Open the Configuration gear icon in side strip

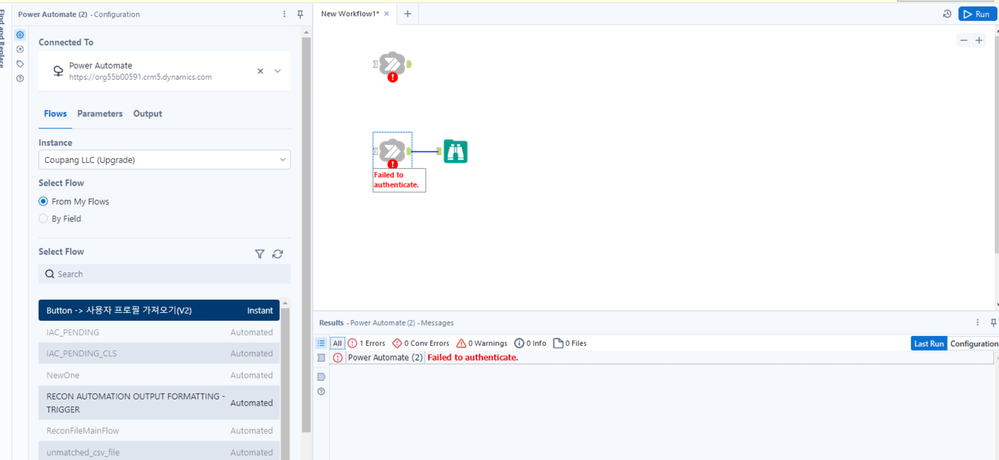click(20, 34)
